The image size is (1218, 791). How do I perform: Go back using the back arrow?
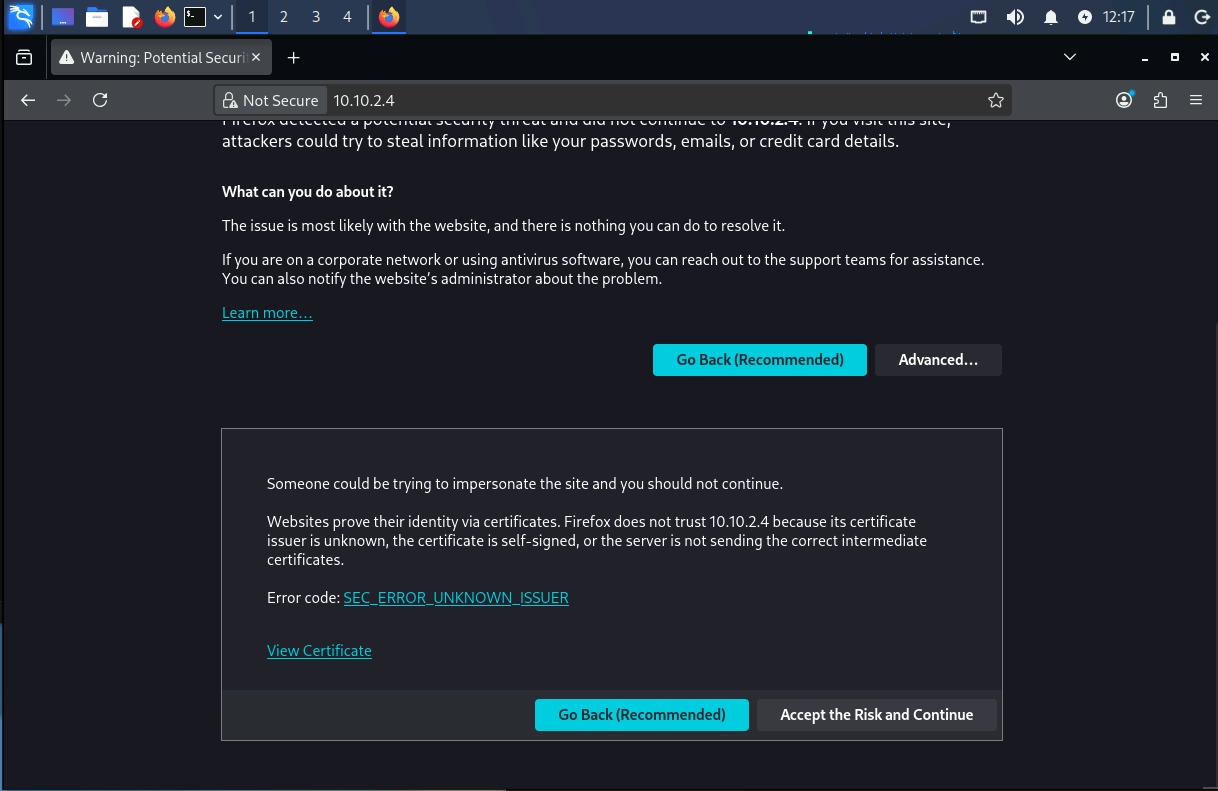[28, 100]
